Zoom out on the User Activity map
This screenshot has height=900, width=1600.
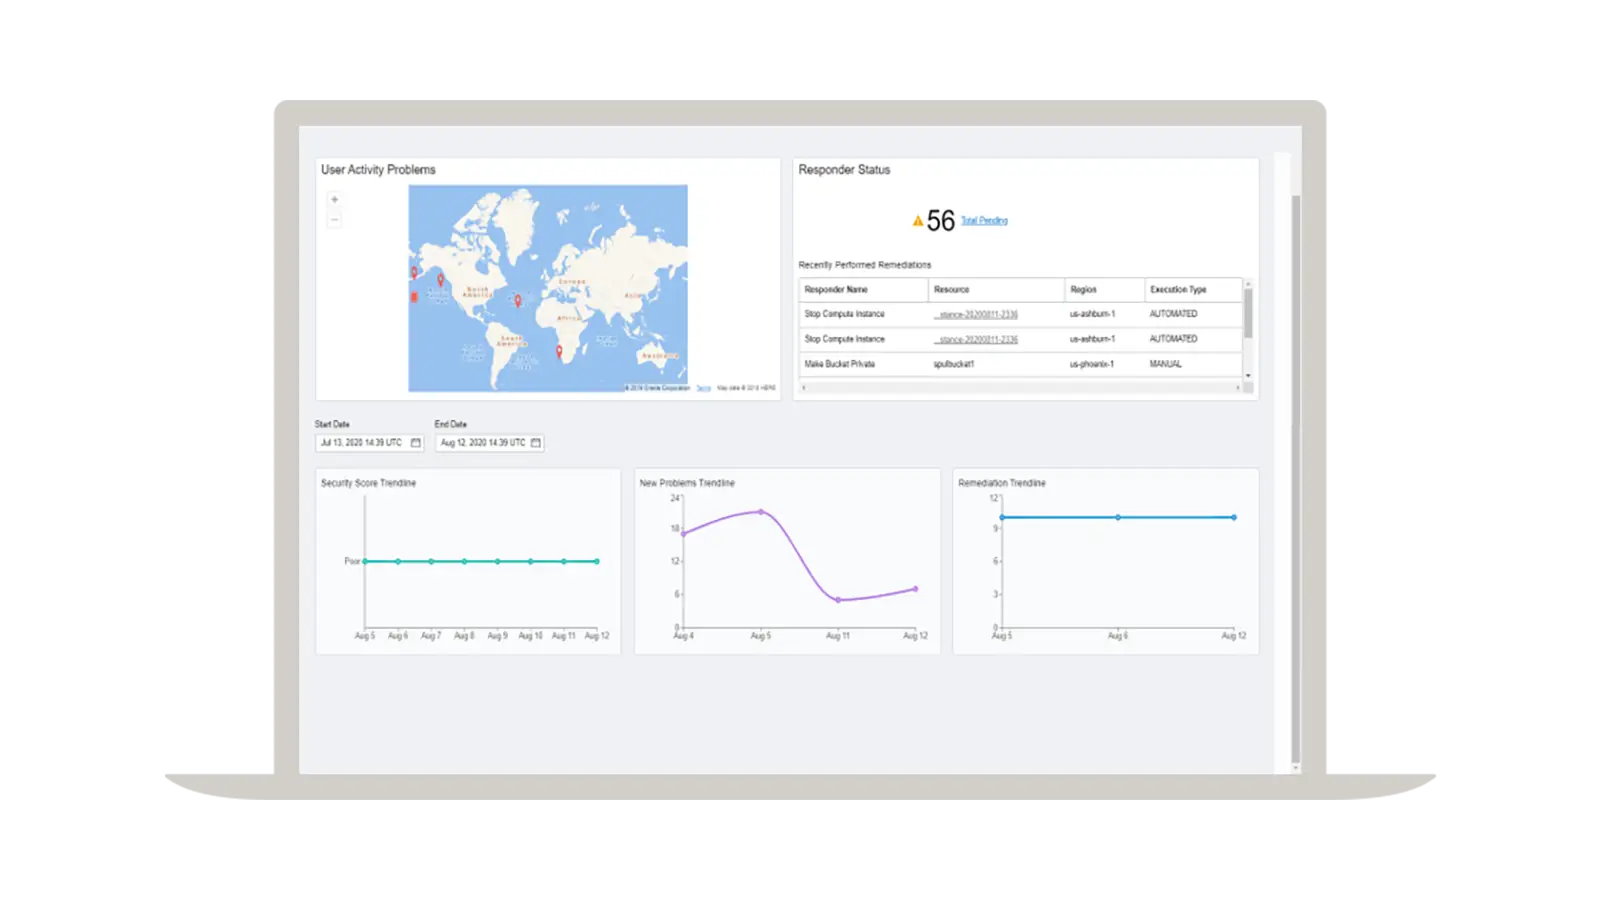[x=334, y=219]
